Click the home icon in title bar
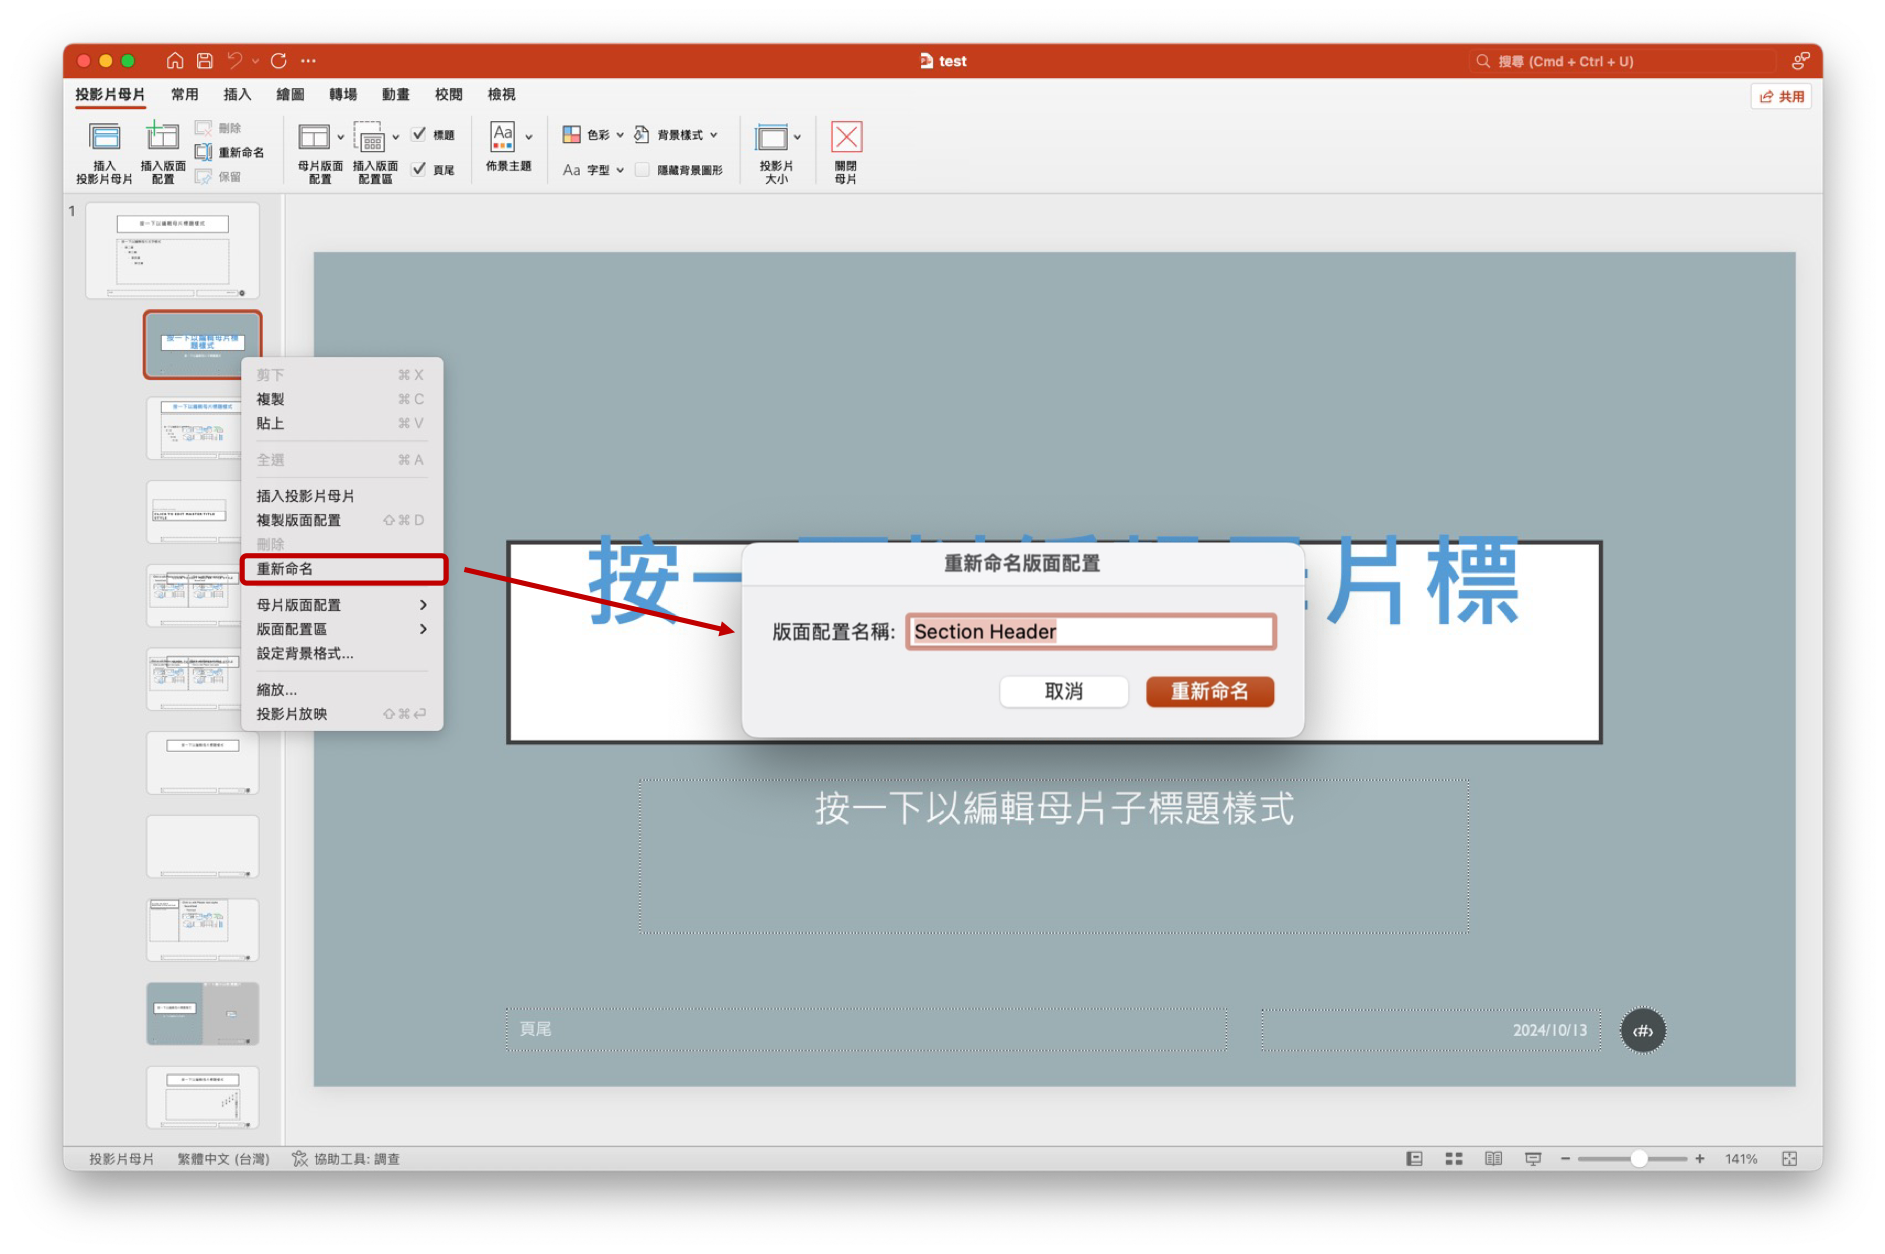This screenshot has width=1885, height=1254. [175, 61]
